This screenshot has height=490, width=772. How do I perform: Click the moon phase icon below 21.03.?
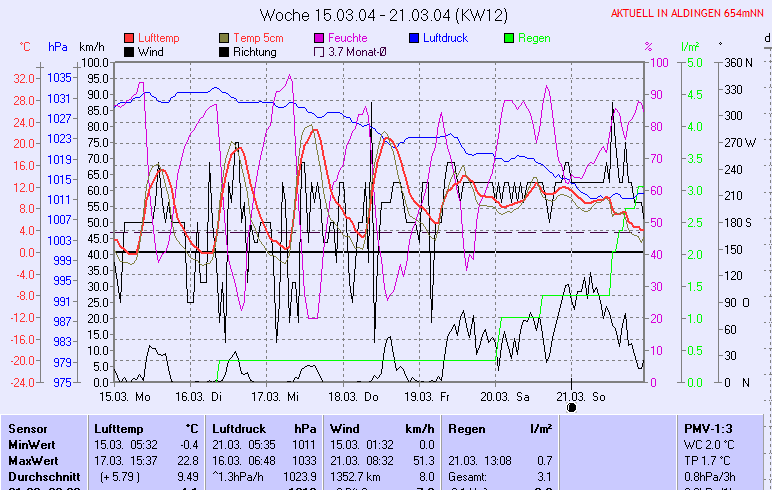coord(572,407)
